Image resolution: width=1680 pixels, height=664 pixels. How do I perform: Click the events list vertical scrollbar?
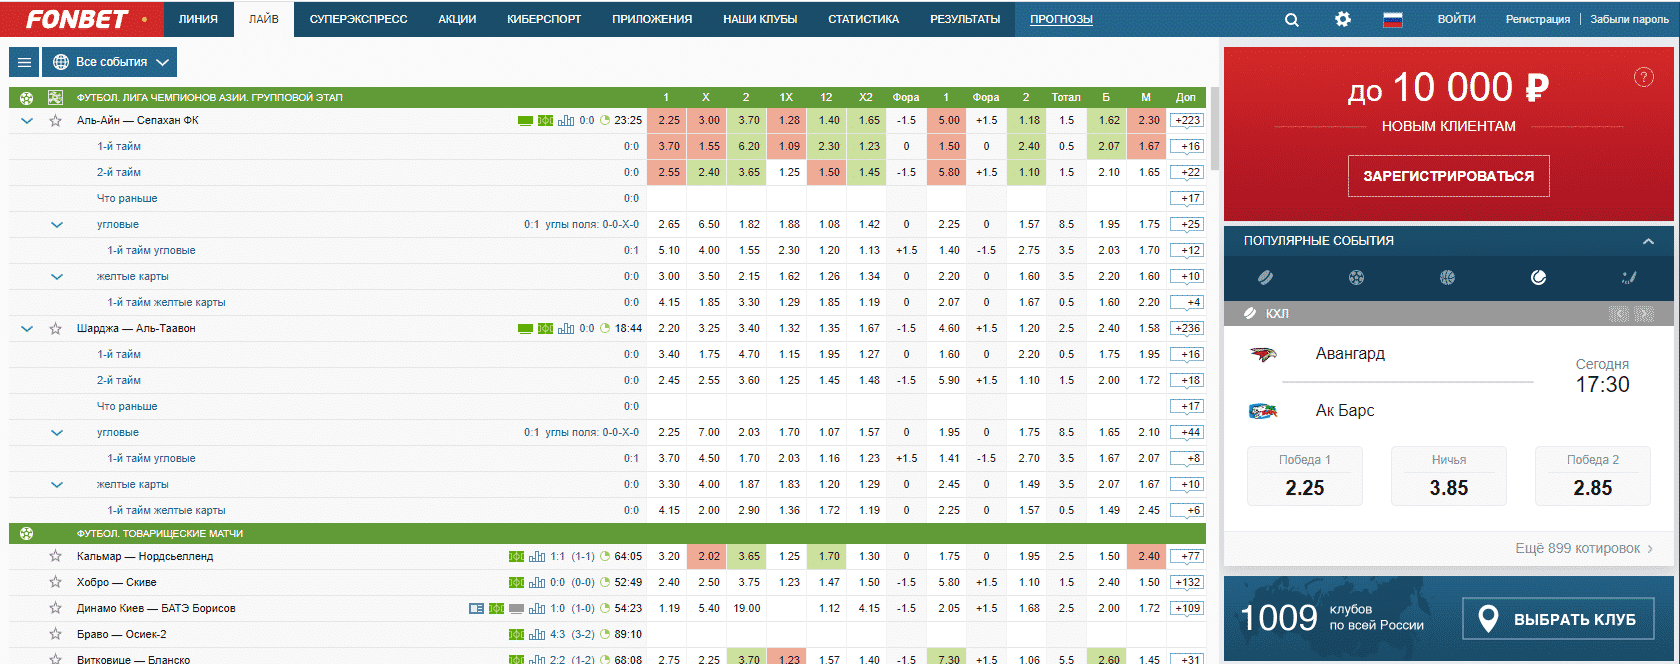(x=1215, y=128)
